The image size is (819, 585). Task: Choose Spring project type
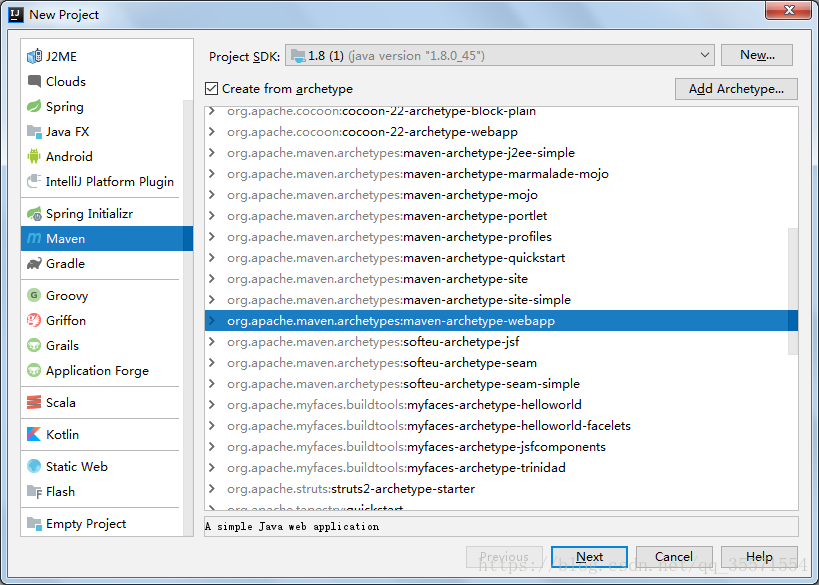(102, 107)
